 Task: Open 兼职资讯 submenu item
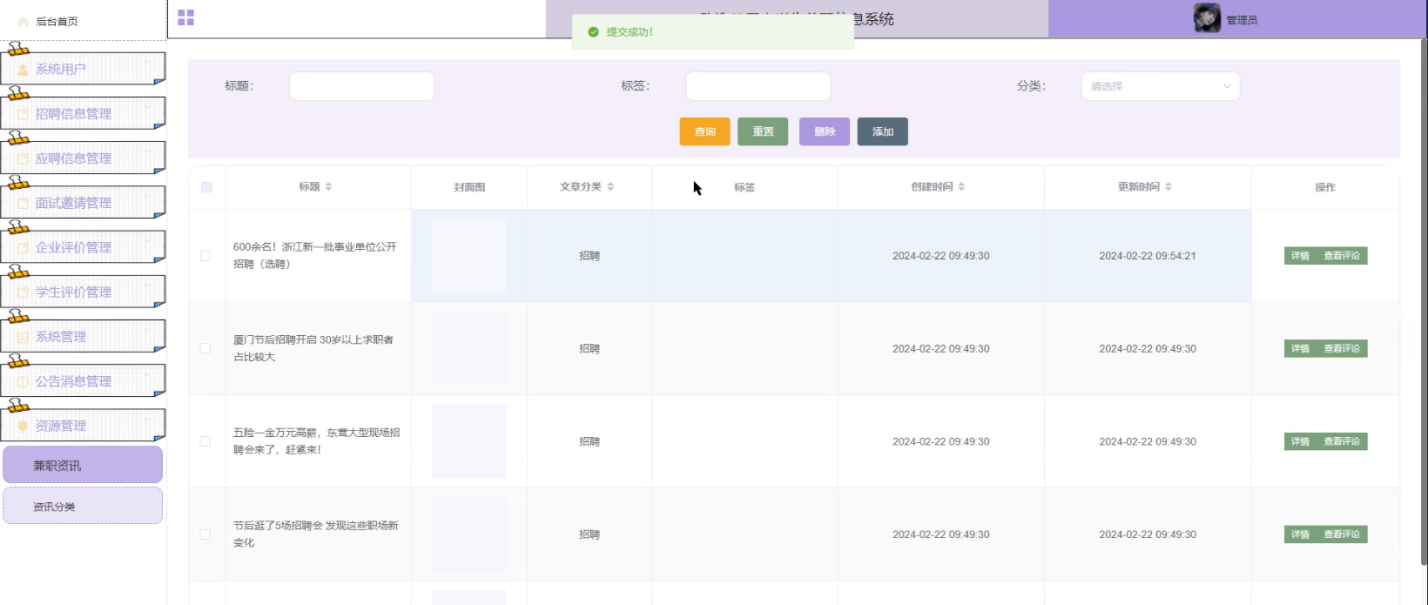[83, 465]
